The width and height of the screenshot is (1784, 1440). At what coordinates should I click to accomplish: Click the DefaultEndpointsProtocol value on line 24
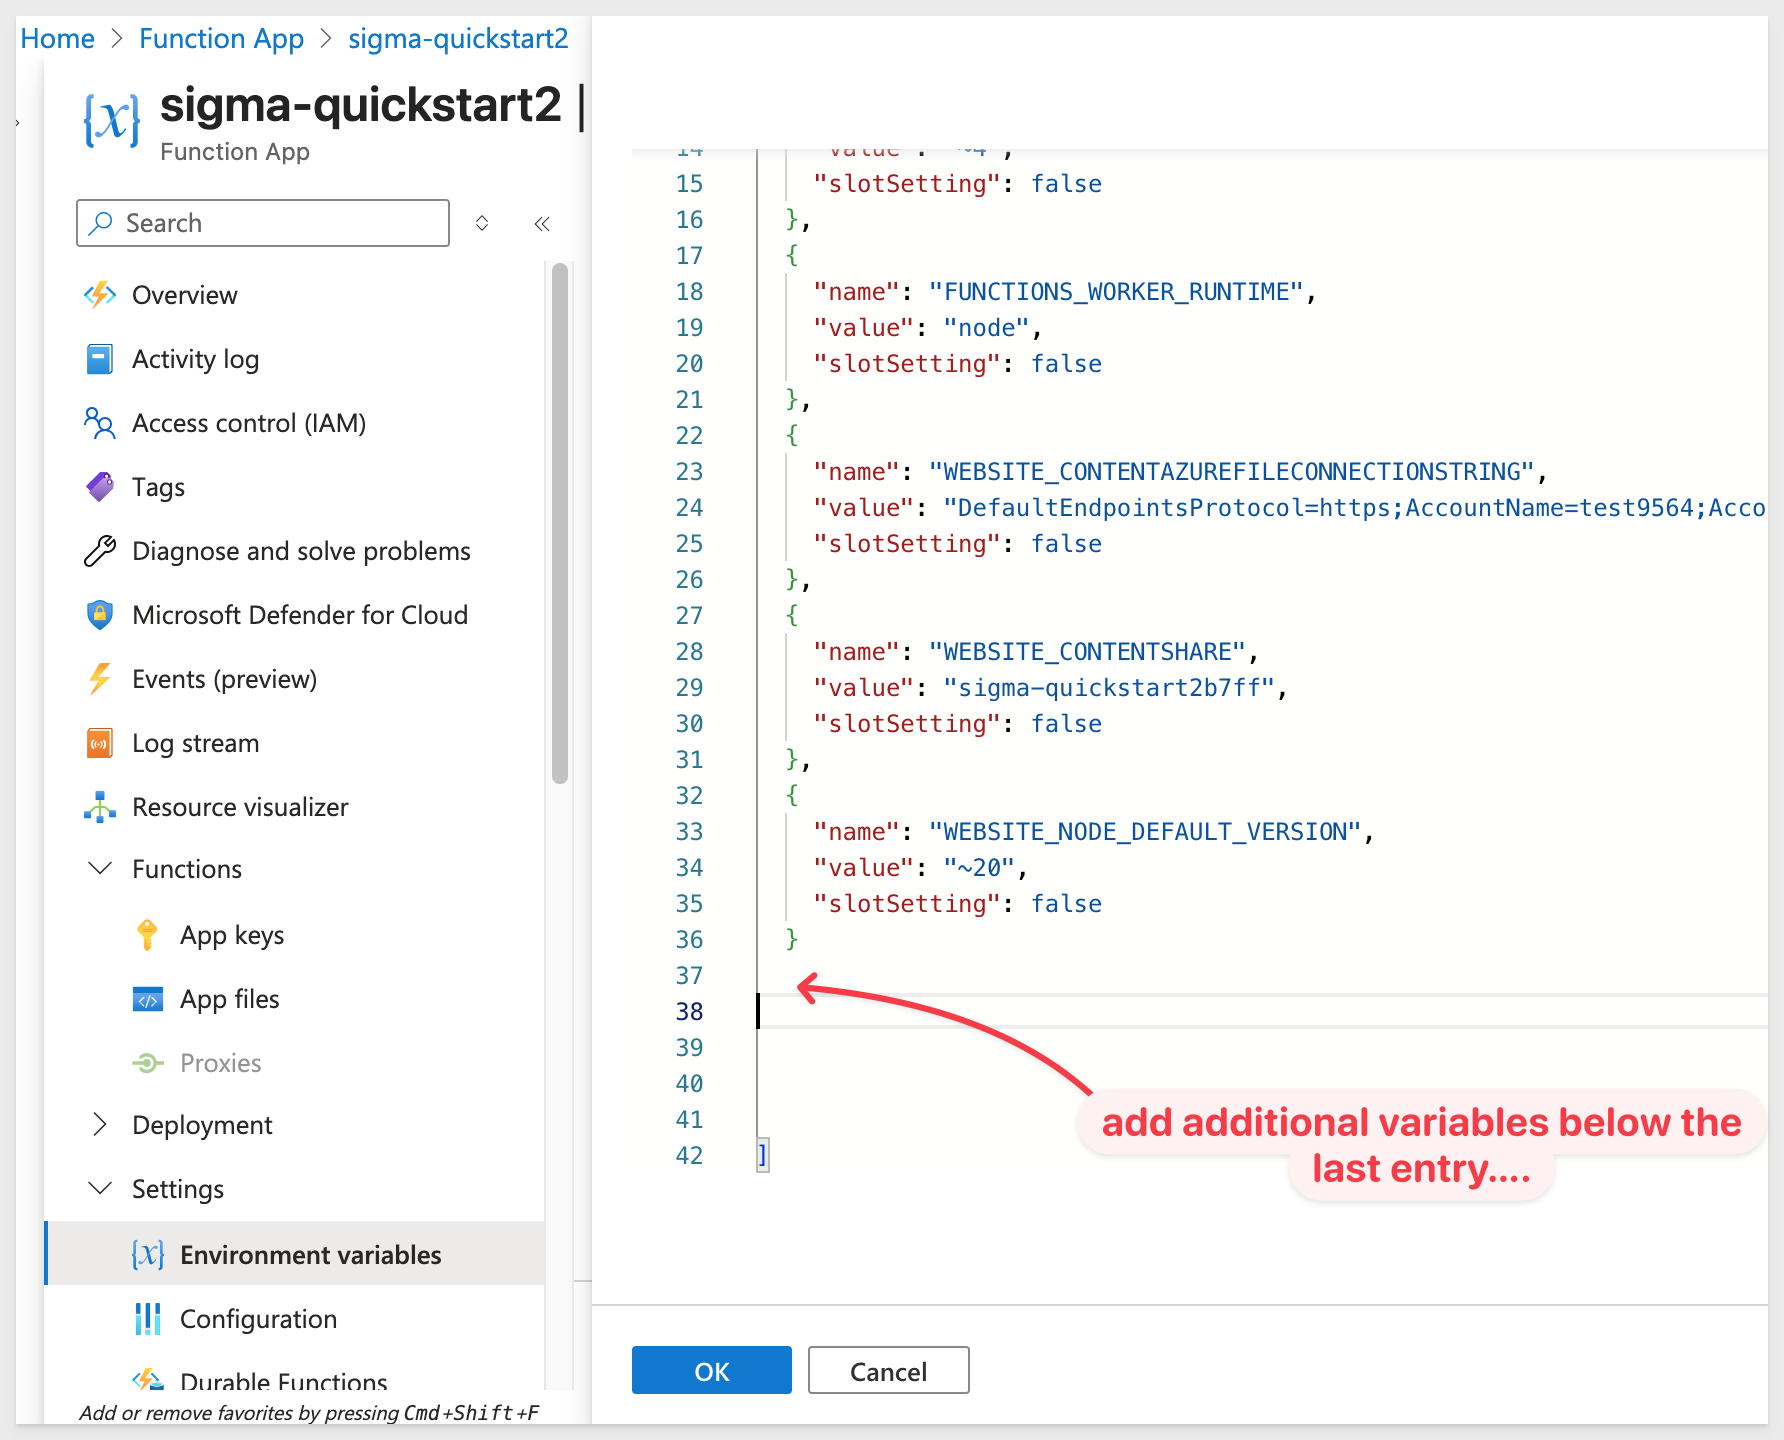(x=1355, y=507)
